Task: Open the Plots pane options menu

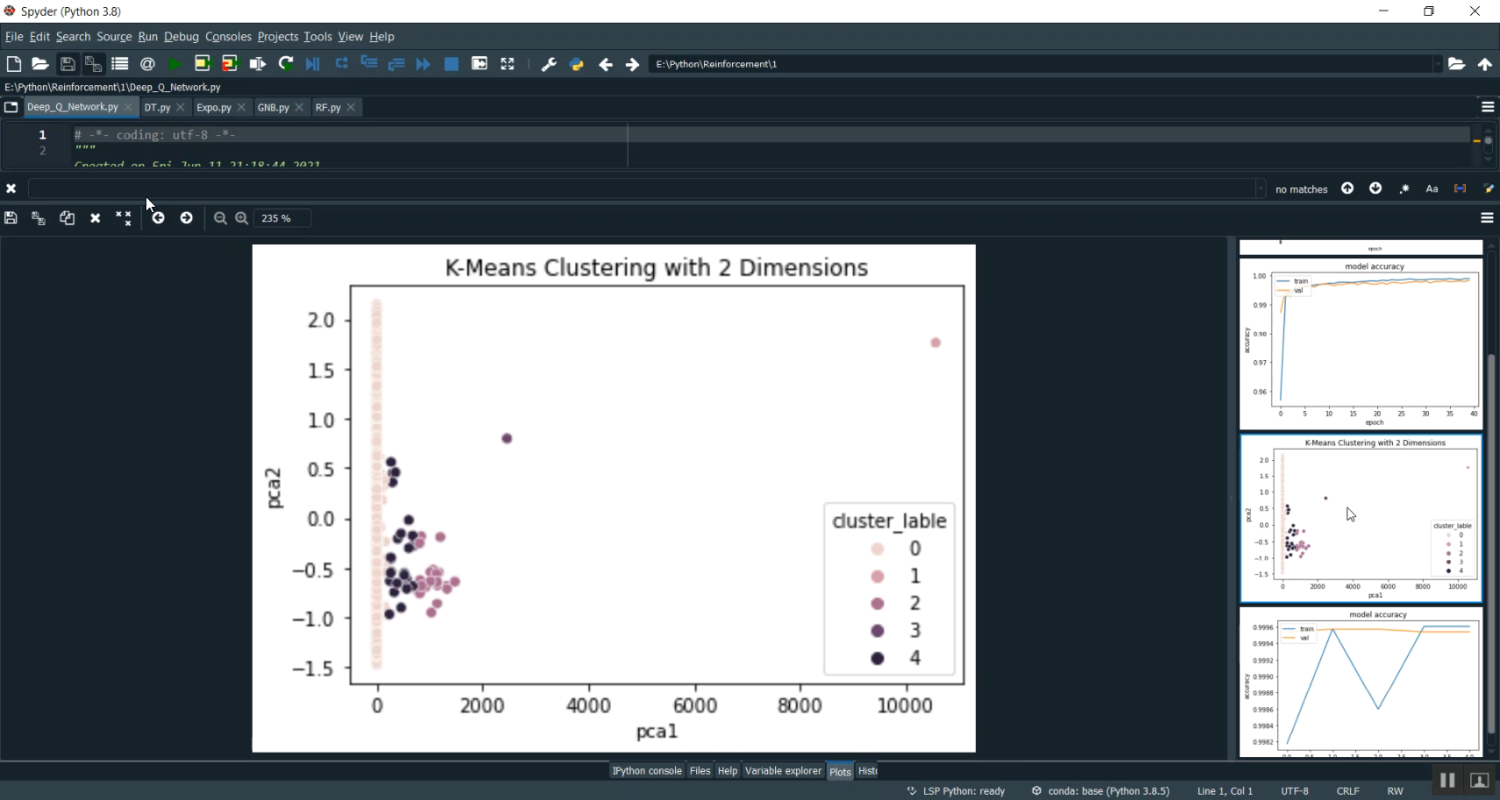Action: tap(1487, 218)
